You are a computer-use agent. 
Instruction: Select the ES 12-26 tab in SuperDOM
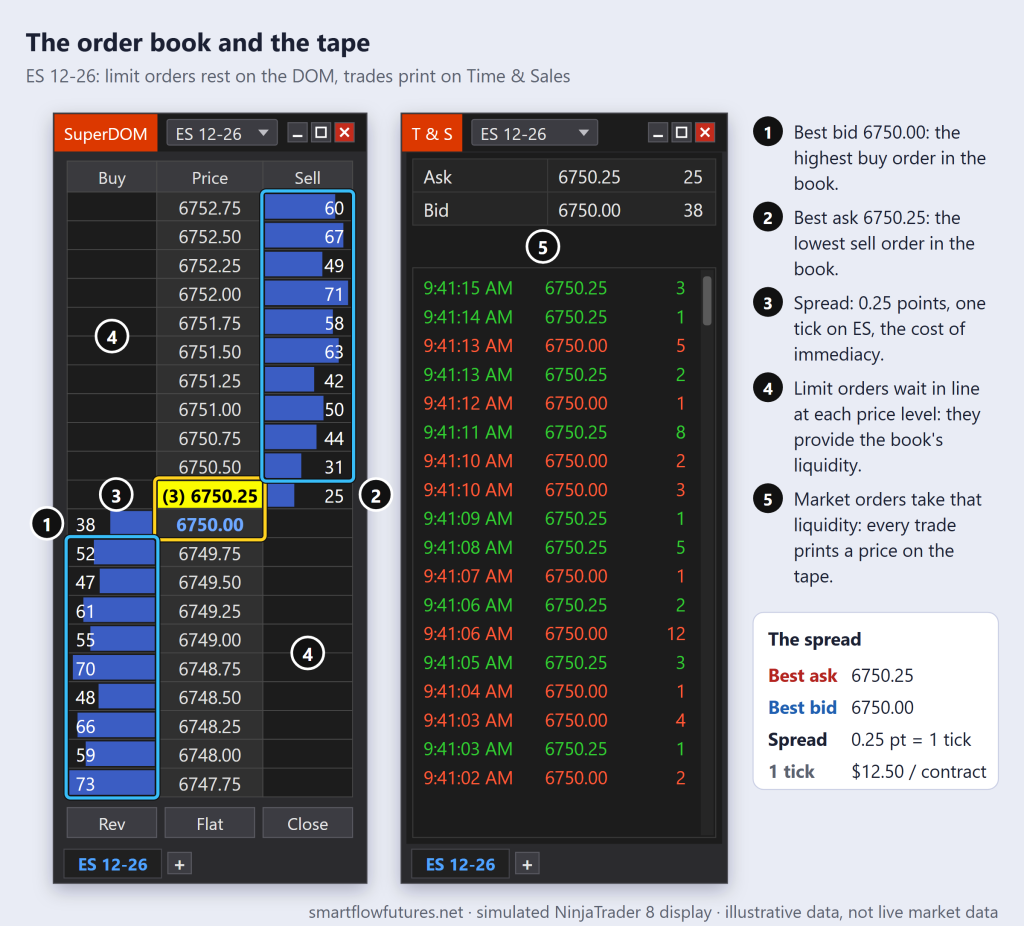(112, 865)
